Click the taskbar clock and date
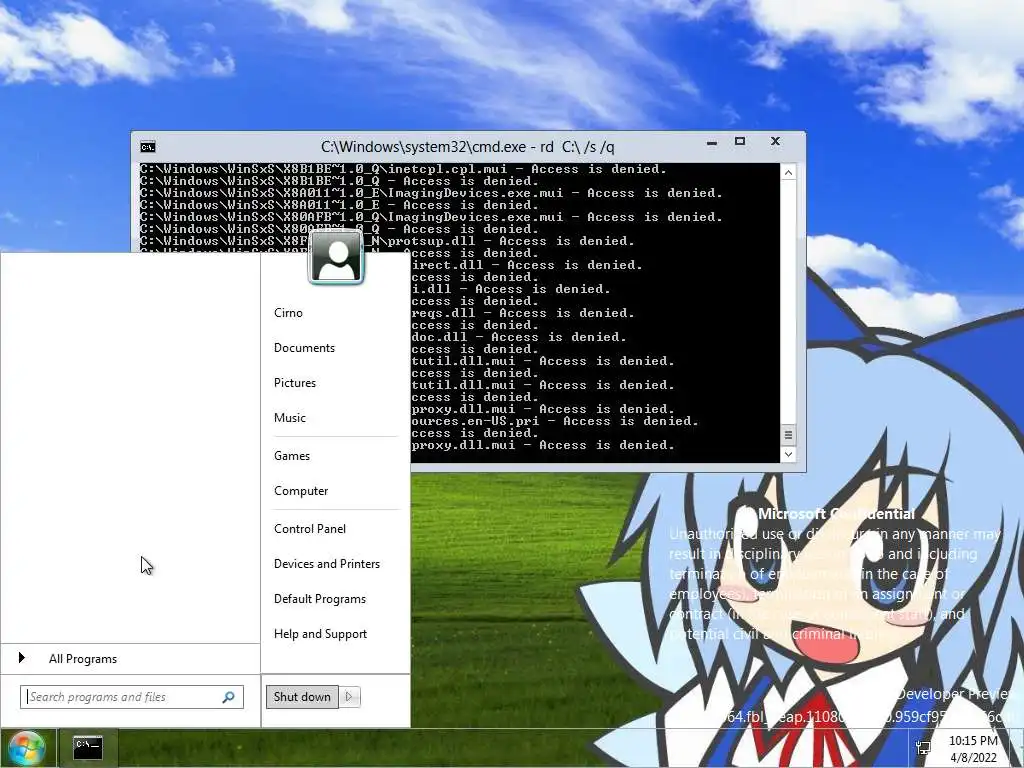The image size is (1024, 768). (973, 749)
